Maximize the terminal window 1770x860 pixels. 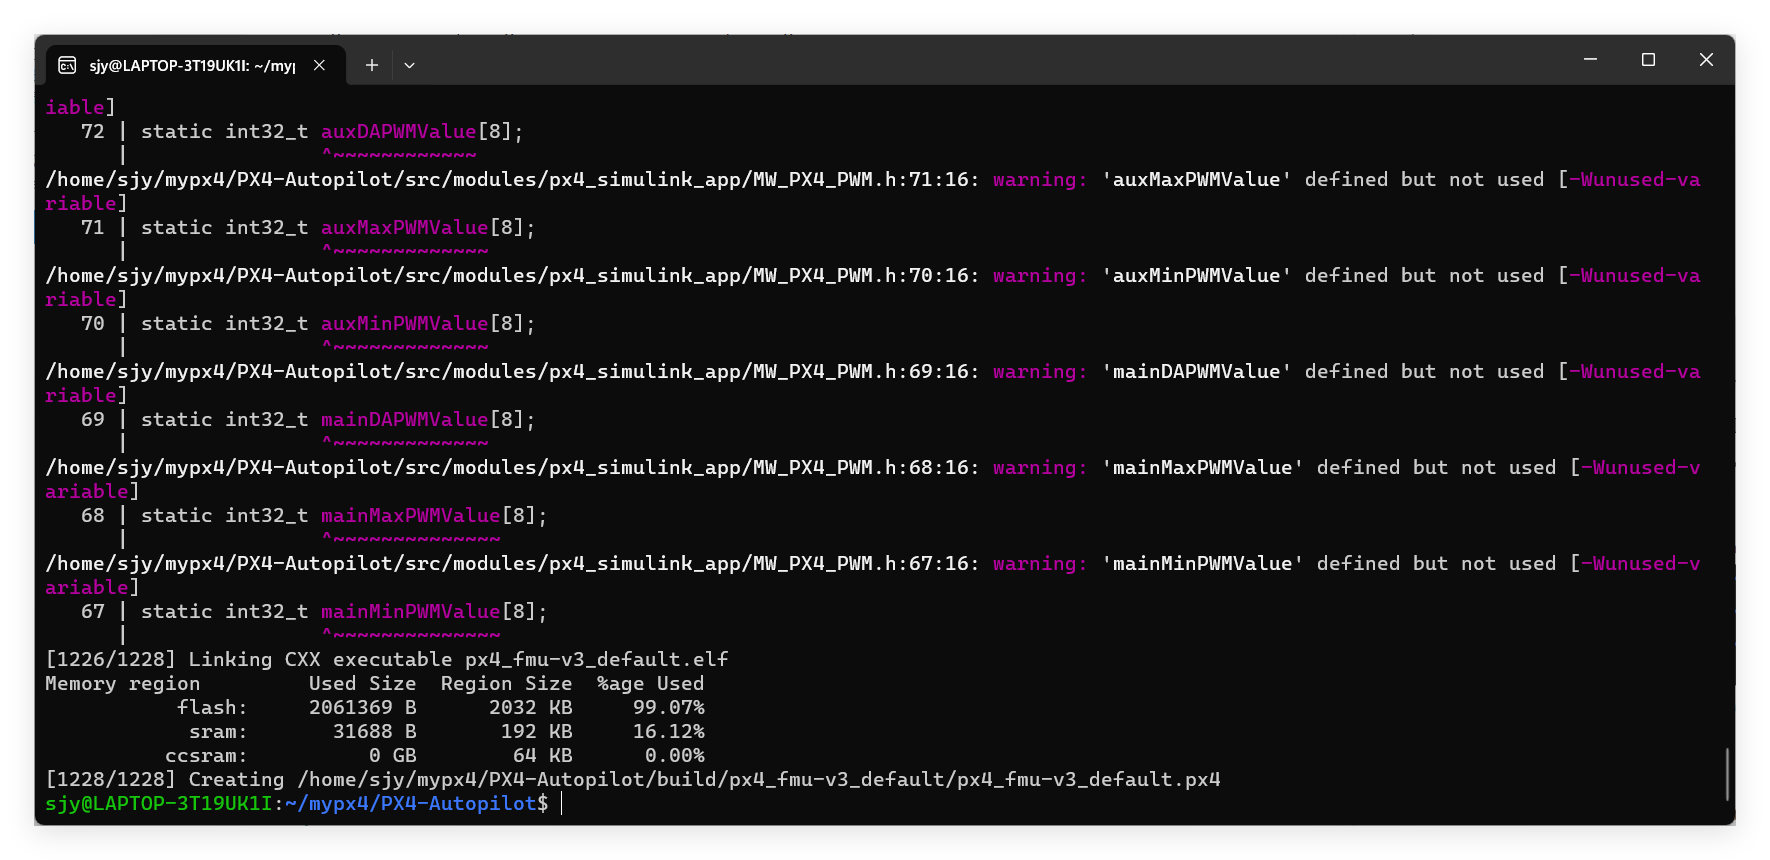(1648, 60)
